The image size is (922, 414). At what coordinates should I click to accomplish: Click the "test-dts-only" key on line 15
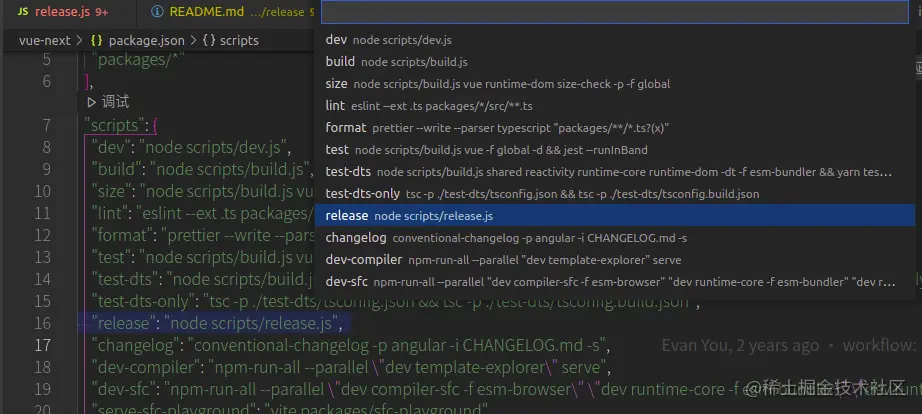pos(142,302)
